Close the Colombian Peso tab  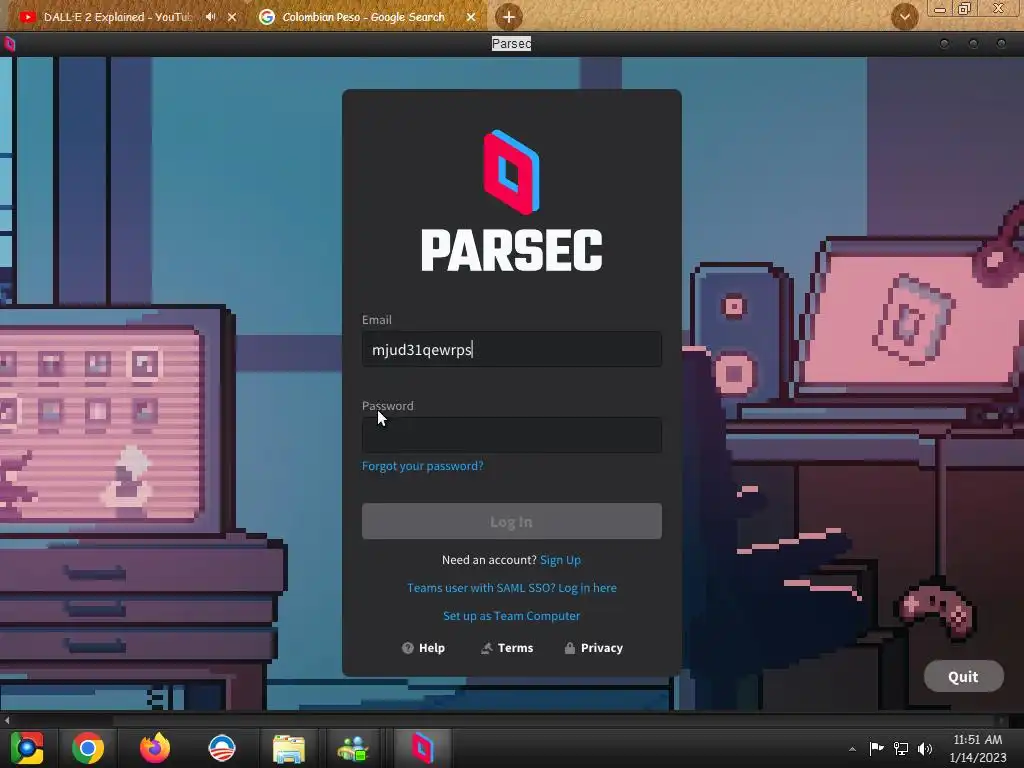coord(471,17)
